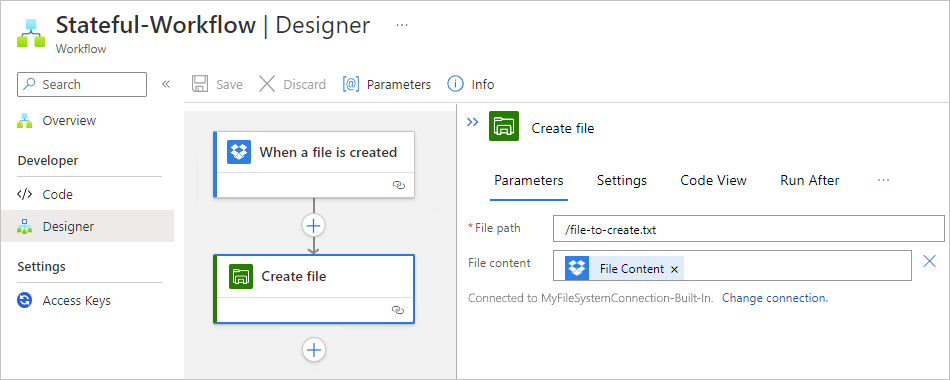Collapse the left sidebar menu
The height and width of the screenshot is (380, 950).
coord(165,84)
